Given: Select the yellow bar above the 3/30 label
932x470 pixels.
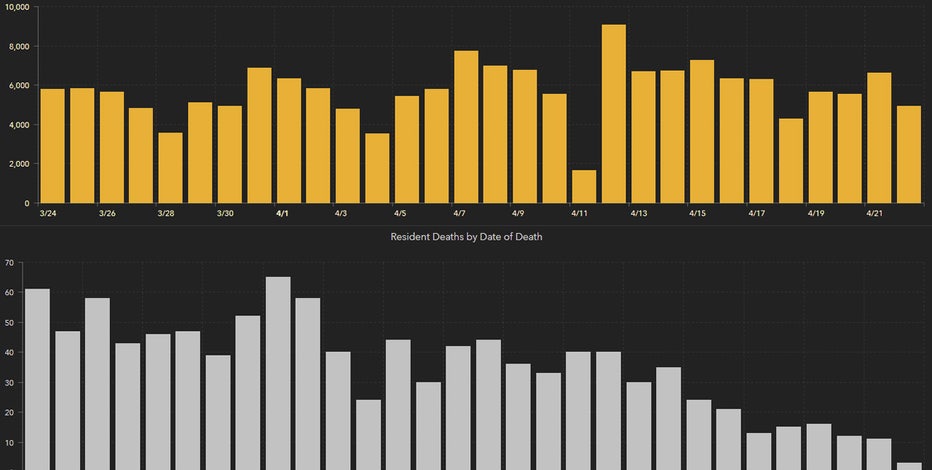Looking at the screenshot, I should pyautogui.click(x=229, y=154).
